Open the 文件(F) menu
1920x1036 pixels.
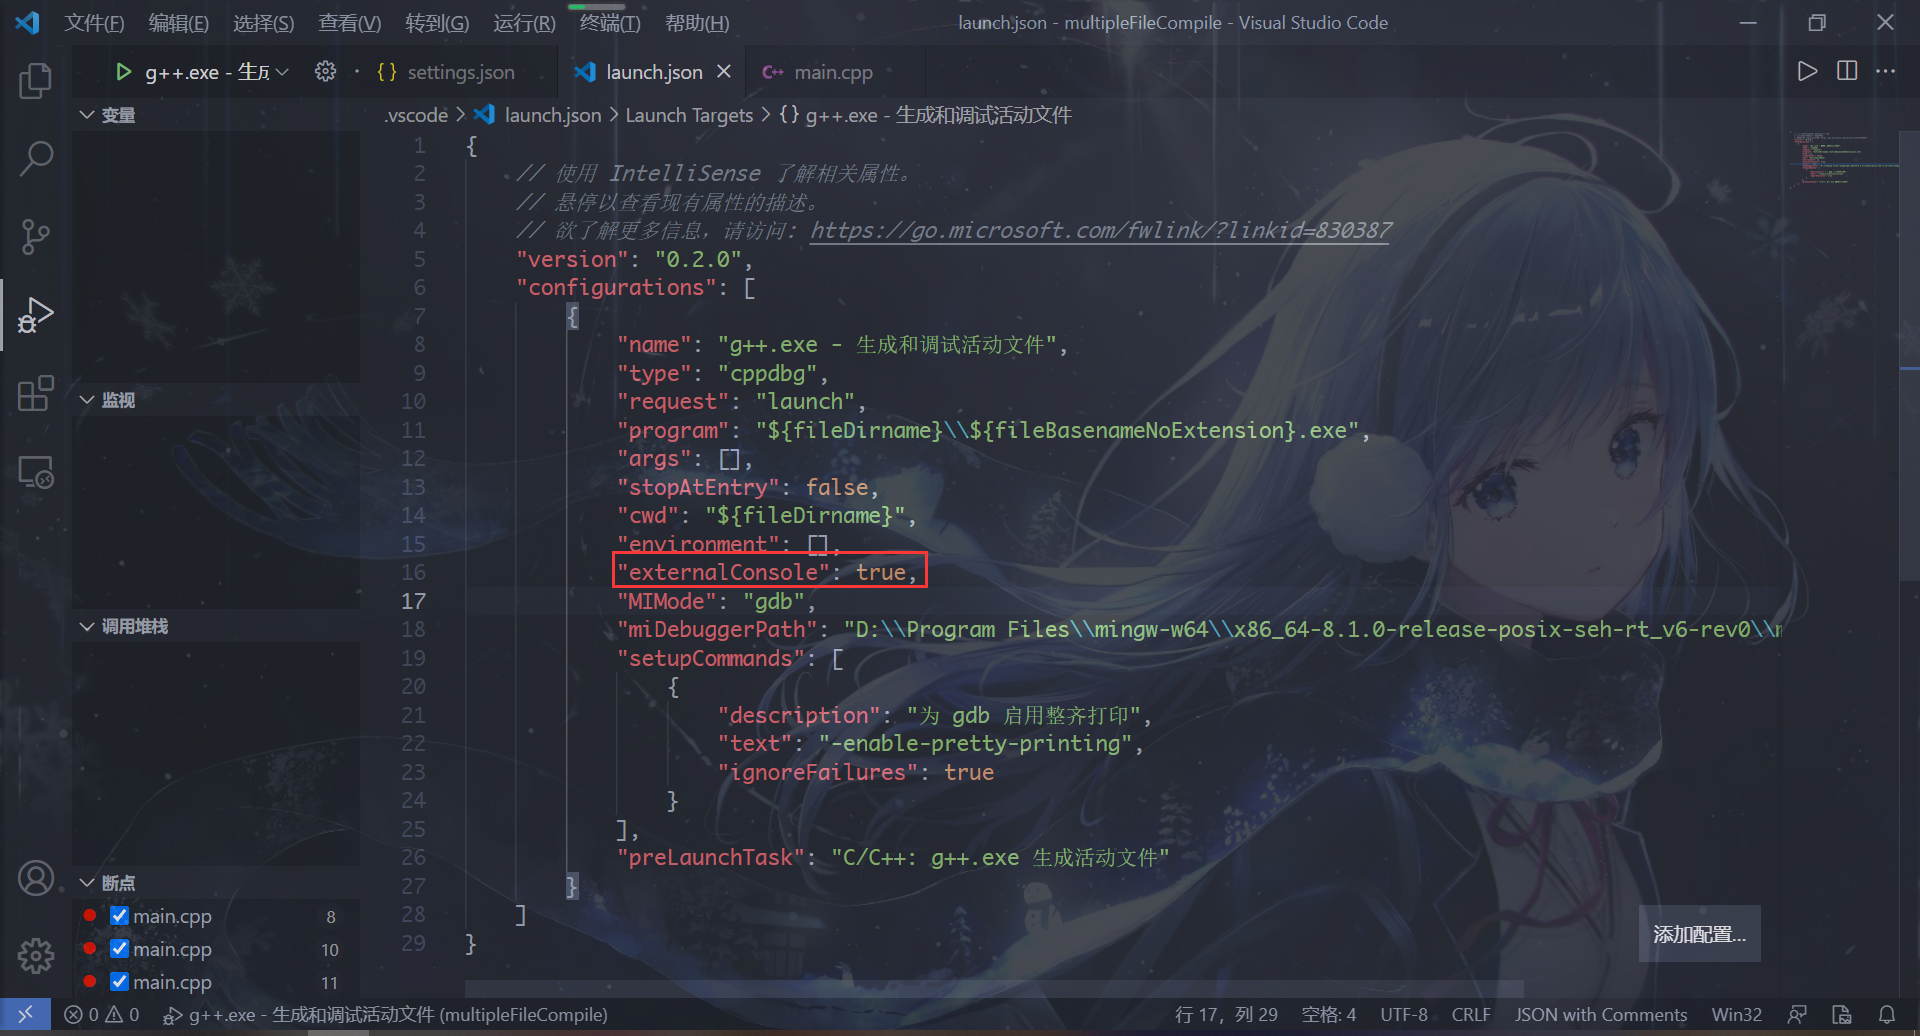pyautogui.click(x=94, y=22)
